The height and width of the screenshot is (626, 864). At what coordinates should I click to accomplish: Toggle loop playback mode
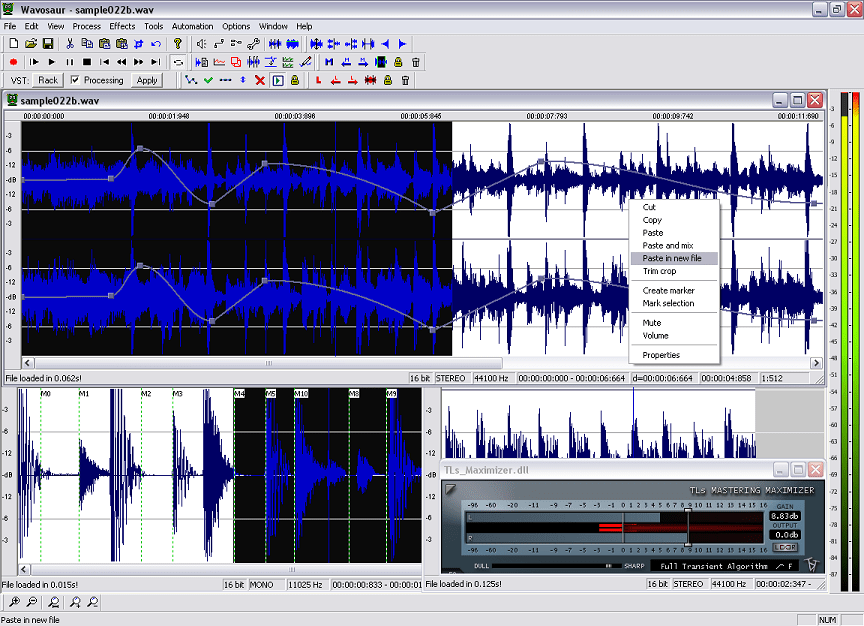point(178,62)
